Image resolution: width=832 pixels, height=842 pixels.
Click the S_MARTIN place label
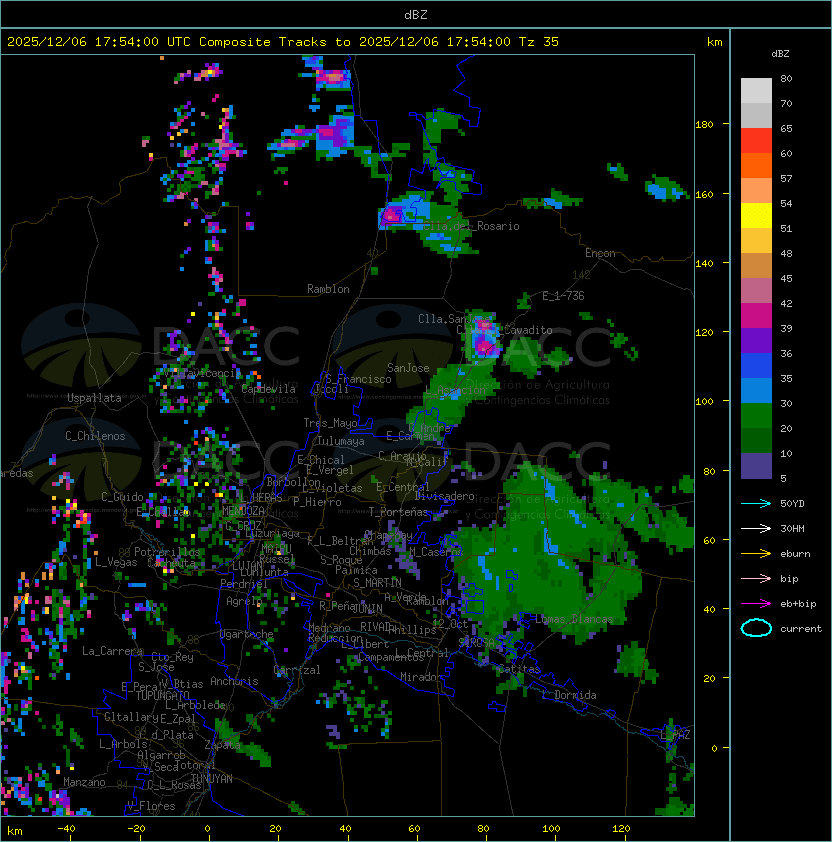coord(377,583)
